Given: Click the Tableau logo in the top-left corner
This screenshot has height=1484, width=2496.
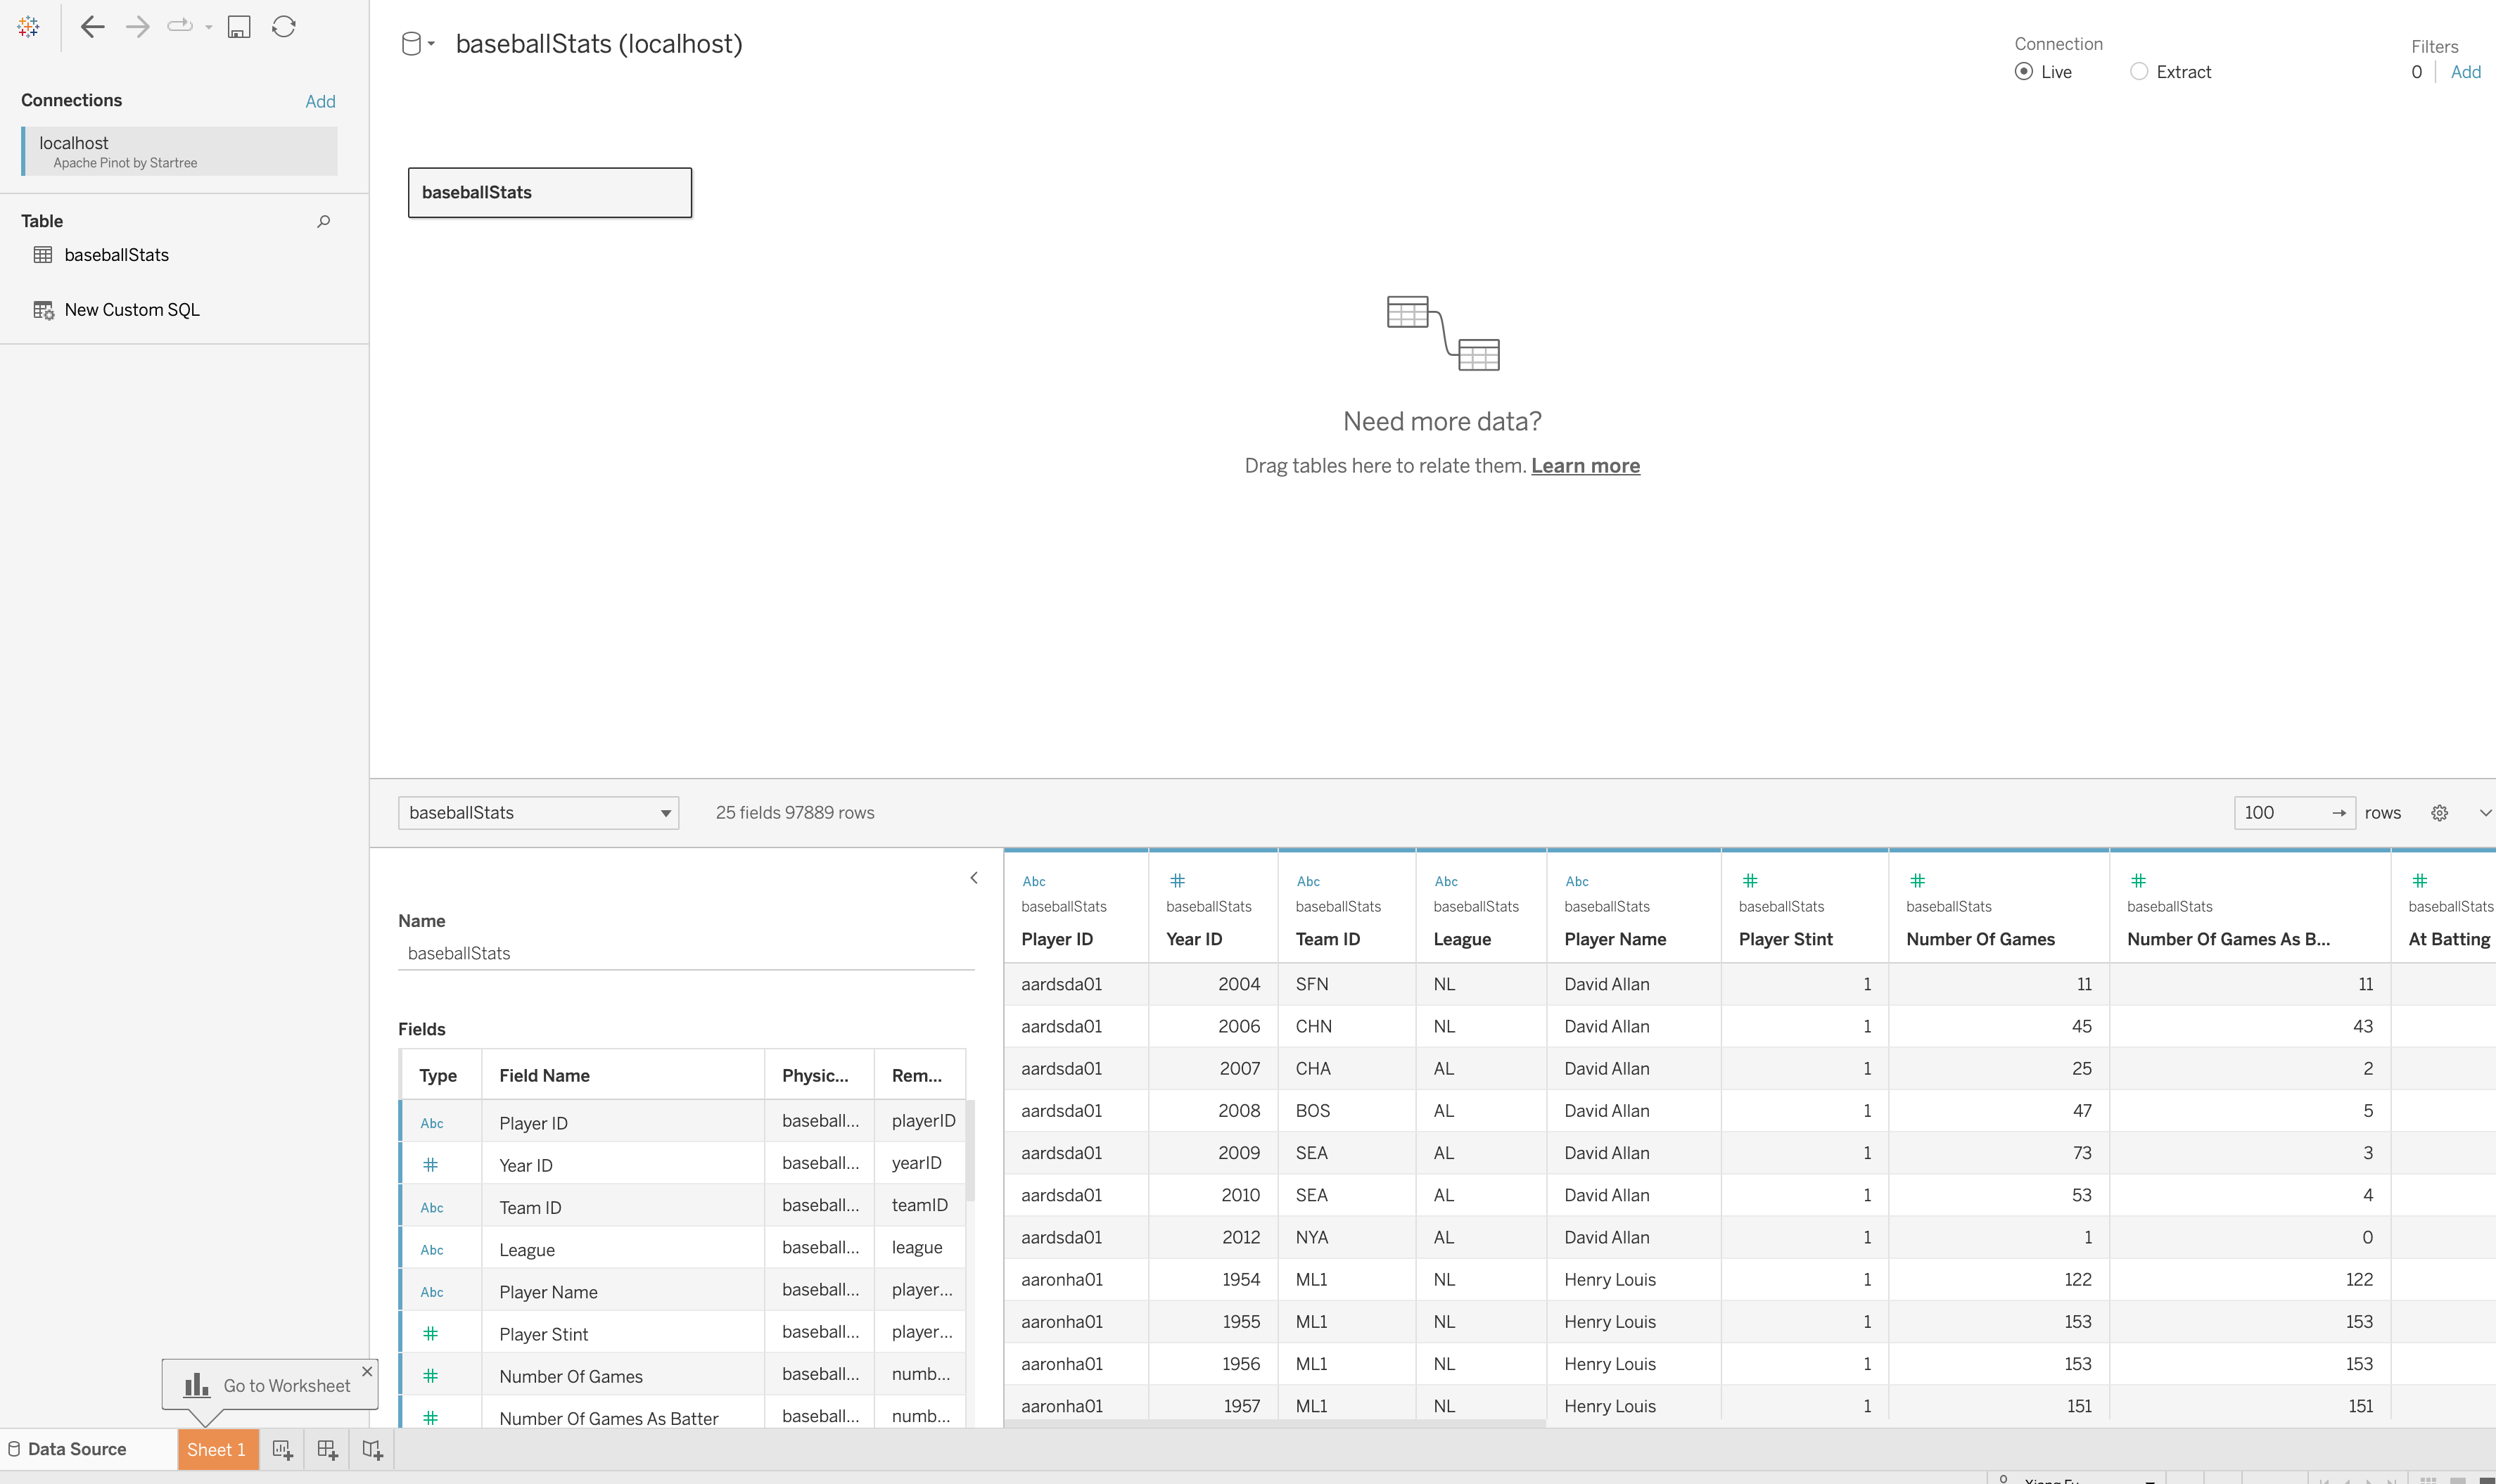Looking at the screenshot, I should coord(28,26).
